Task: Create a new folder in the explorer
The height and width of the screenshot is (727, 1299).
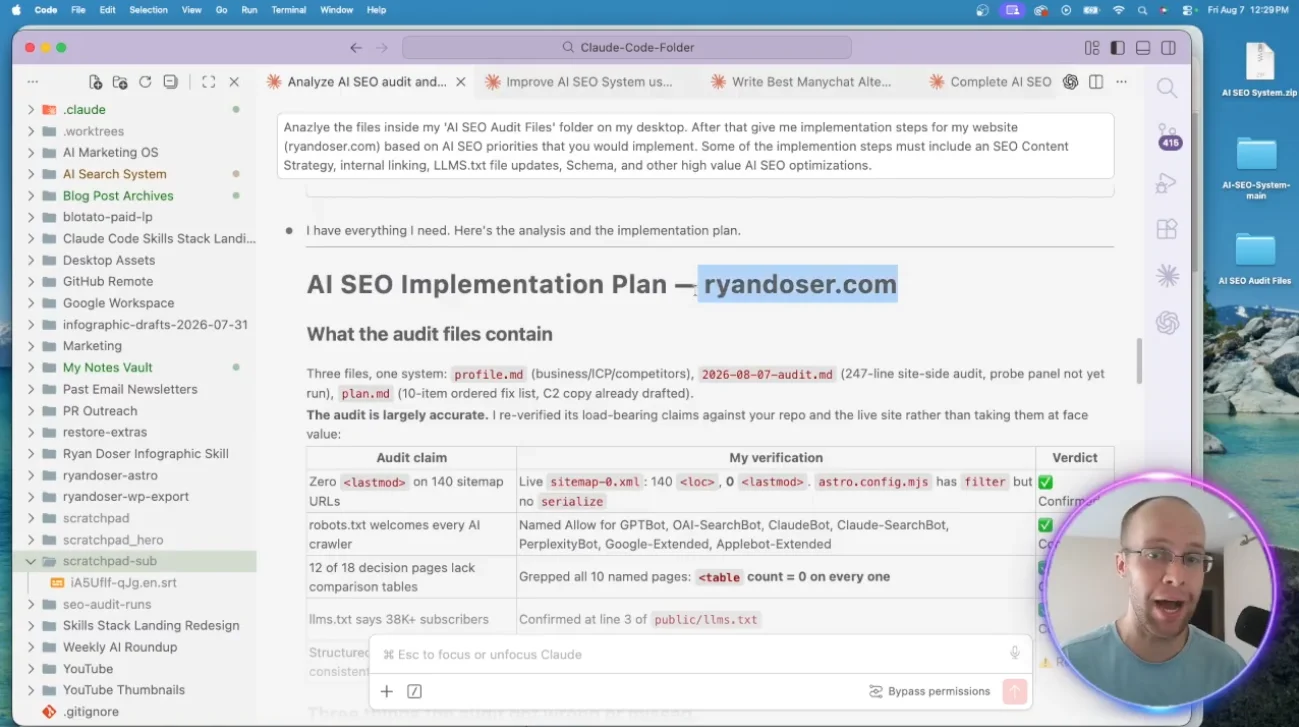Action: [120, 82]
